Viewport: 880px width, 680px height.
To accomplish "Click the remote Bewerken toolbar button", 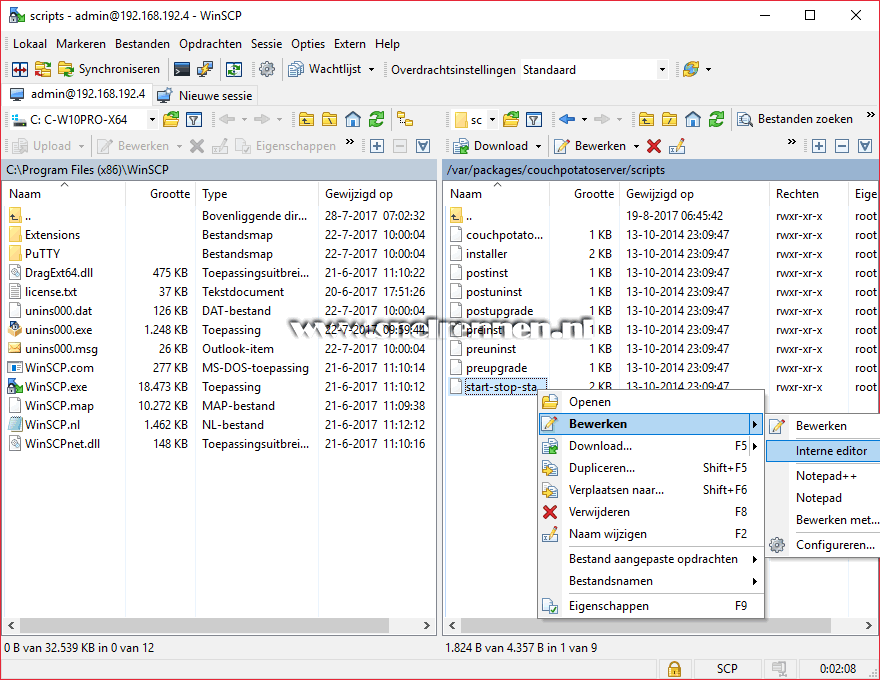I will pos(590,146).
